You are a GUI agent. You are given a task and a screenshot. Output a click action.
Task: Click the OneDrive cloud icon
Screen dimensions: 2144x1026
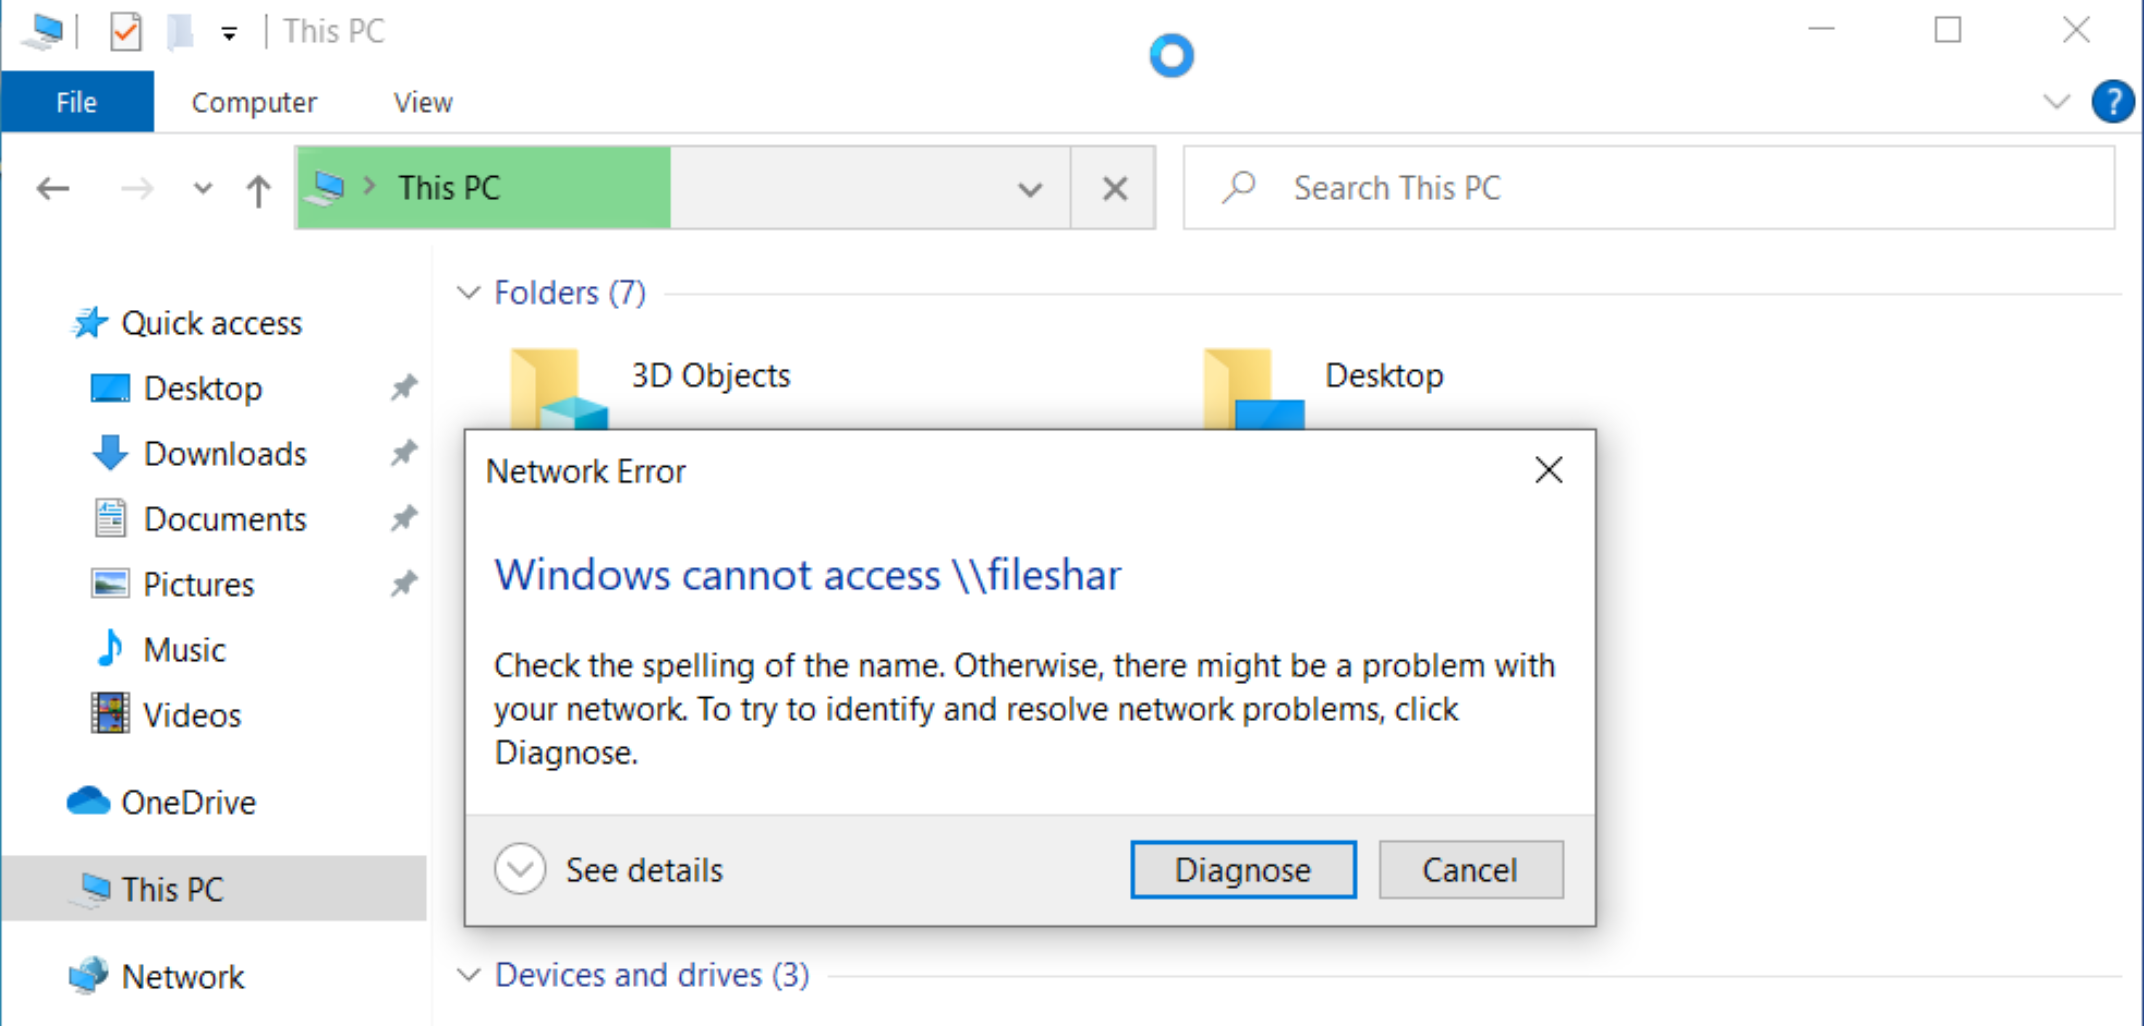click(88, 801)
